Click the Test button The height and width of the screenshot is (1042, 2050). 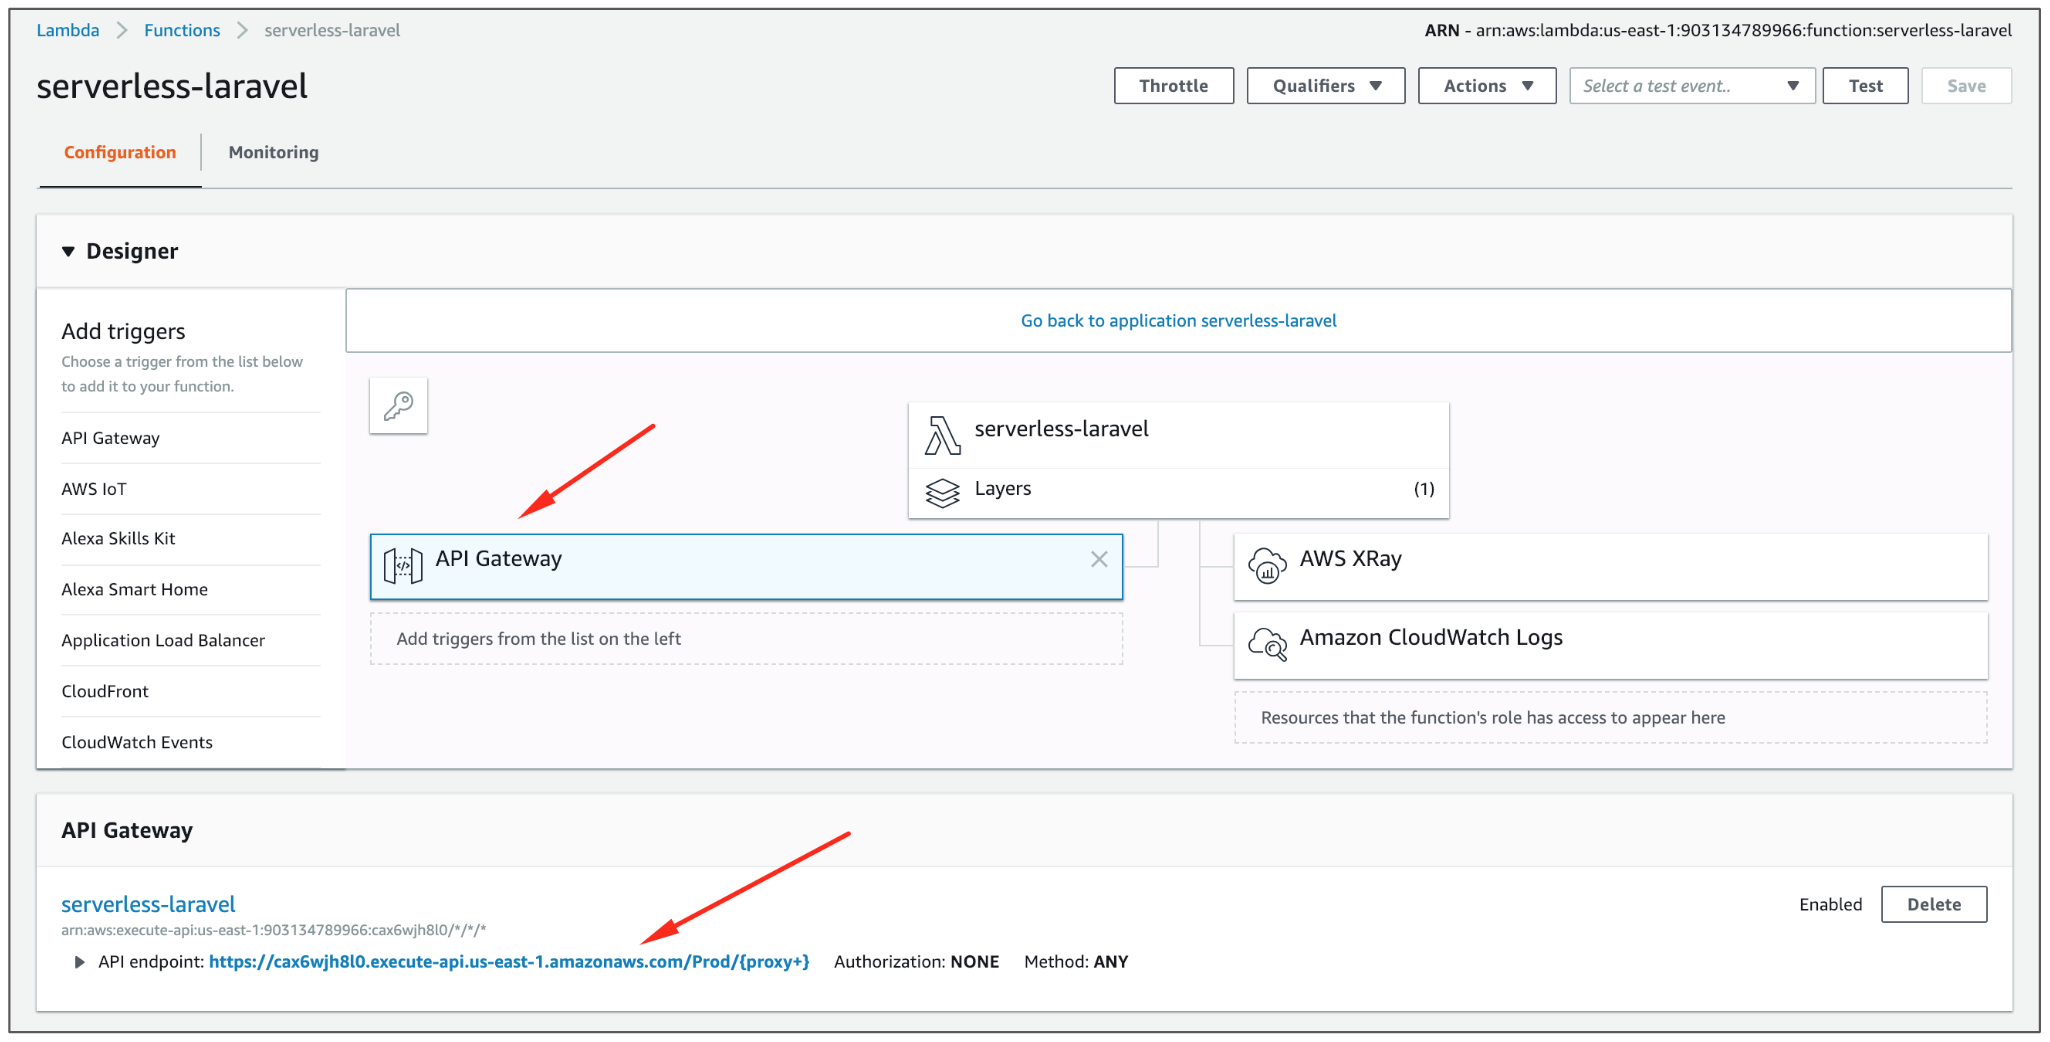1865,86
